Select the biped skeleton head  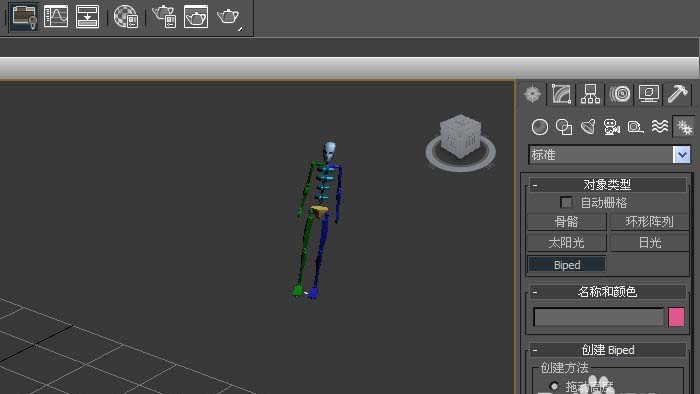tap(329, 151)
